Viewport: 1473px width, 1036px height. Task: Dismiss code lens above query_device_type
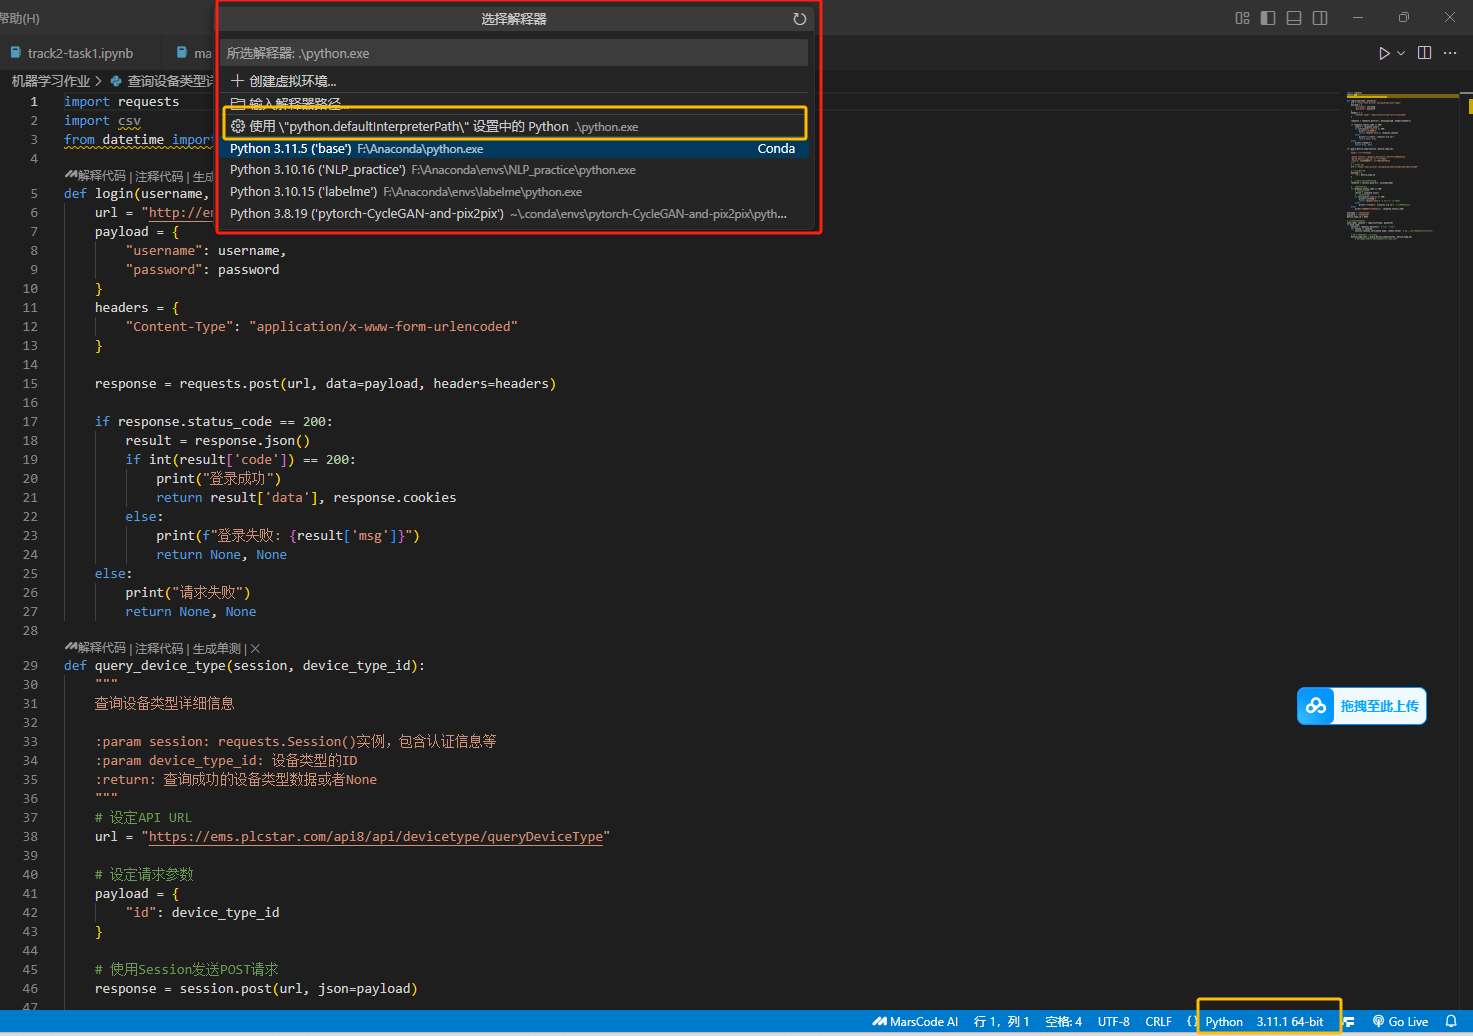click(255, 648)
